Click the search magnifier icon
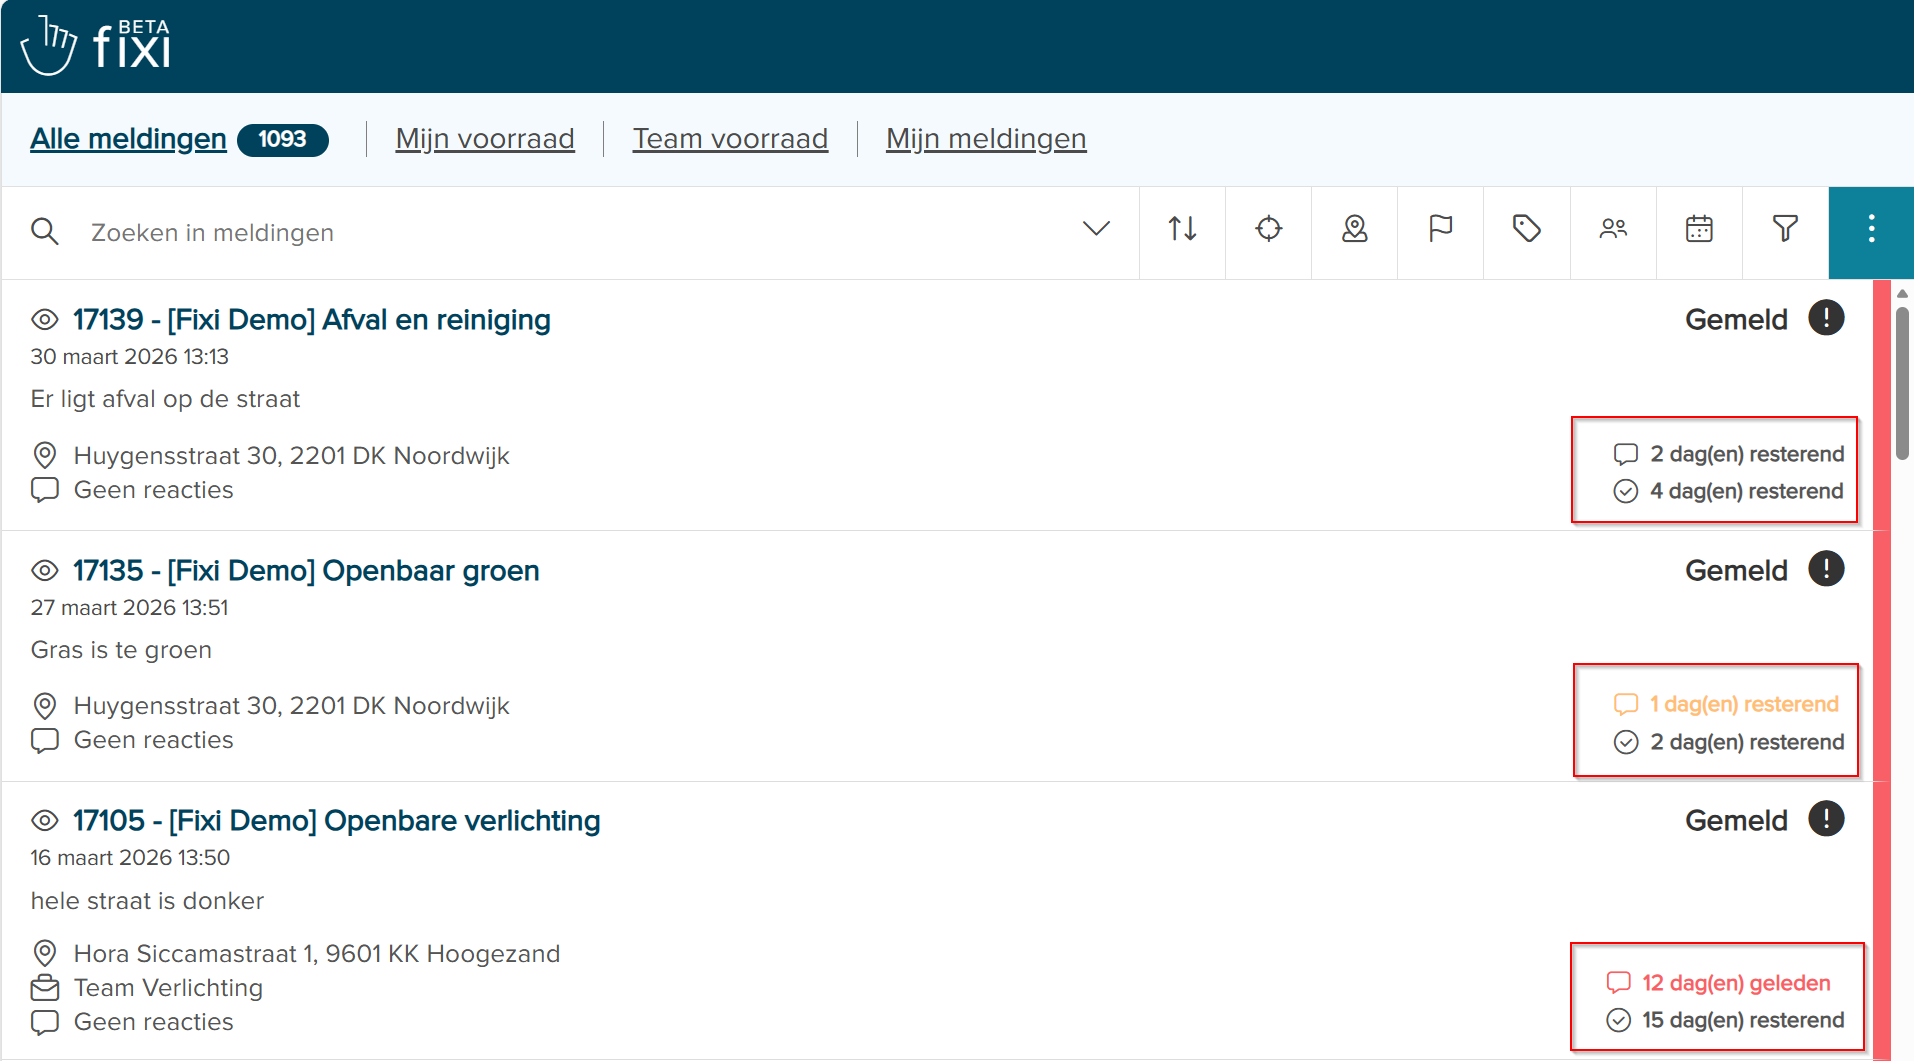The height and width of the screenshot is (1061, 1914). click(45, 231)
